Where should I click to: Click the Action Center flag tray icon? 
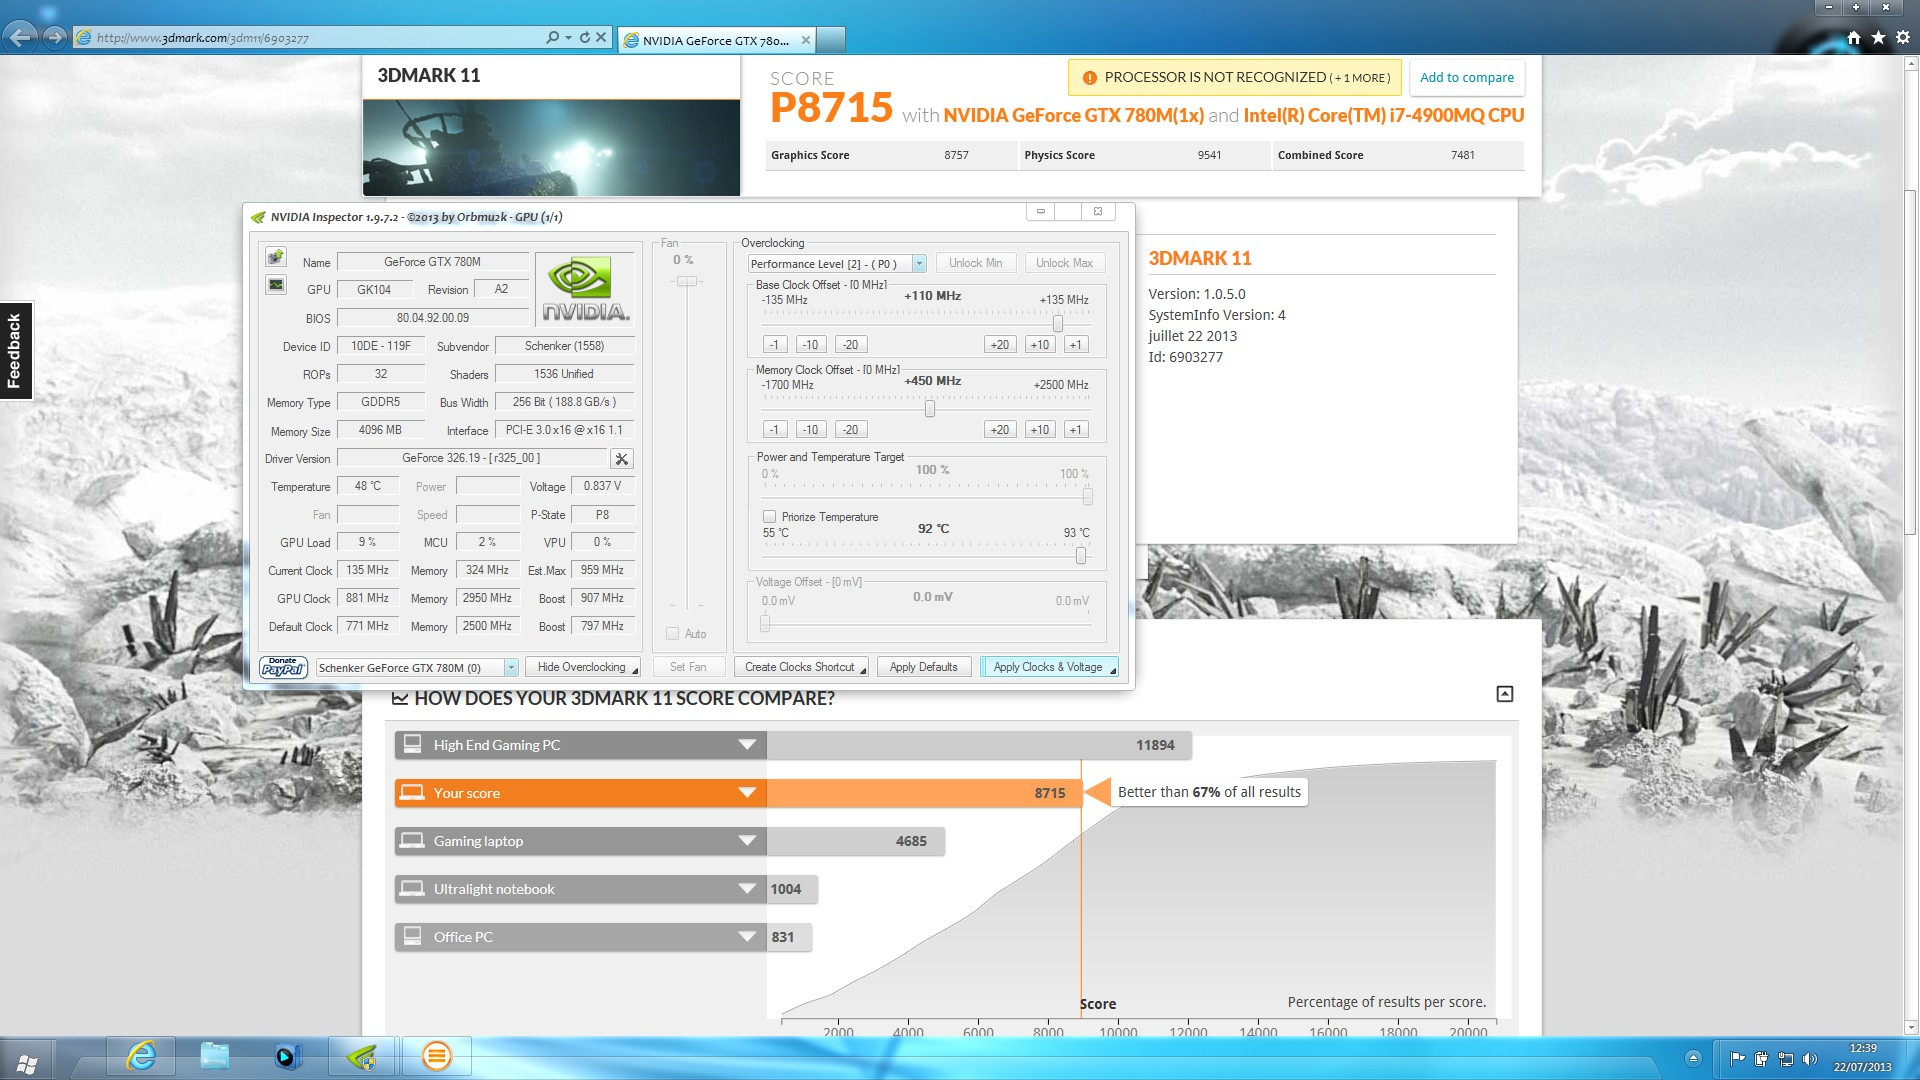click(1737, 1059)
